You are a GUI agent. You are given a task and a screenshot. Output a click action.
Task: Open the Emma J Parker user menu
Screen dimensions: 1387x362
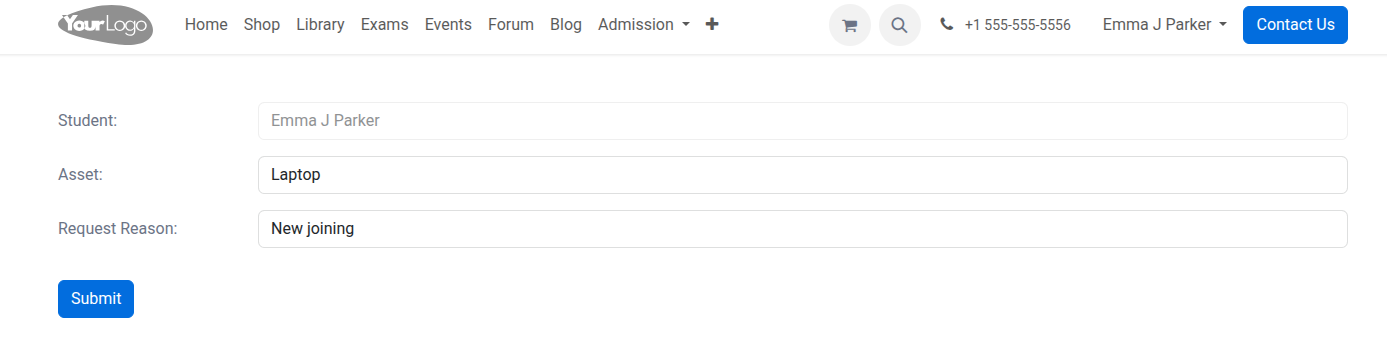1165,24
